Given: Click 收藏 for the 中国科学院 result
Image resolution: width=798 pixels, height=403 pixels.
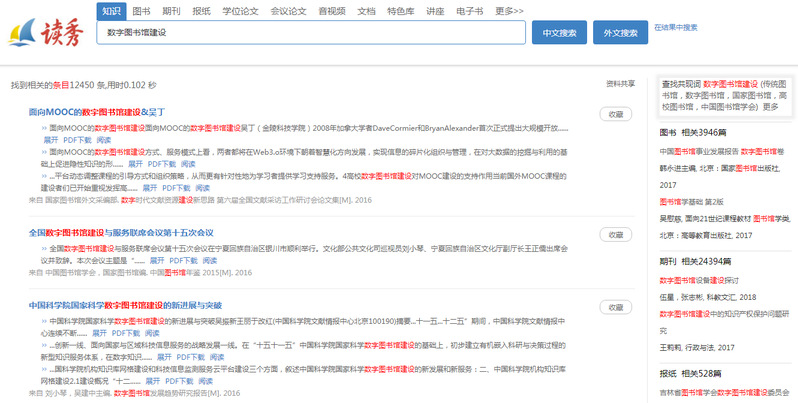Looking at the screenshot, I should (616, 307).
